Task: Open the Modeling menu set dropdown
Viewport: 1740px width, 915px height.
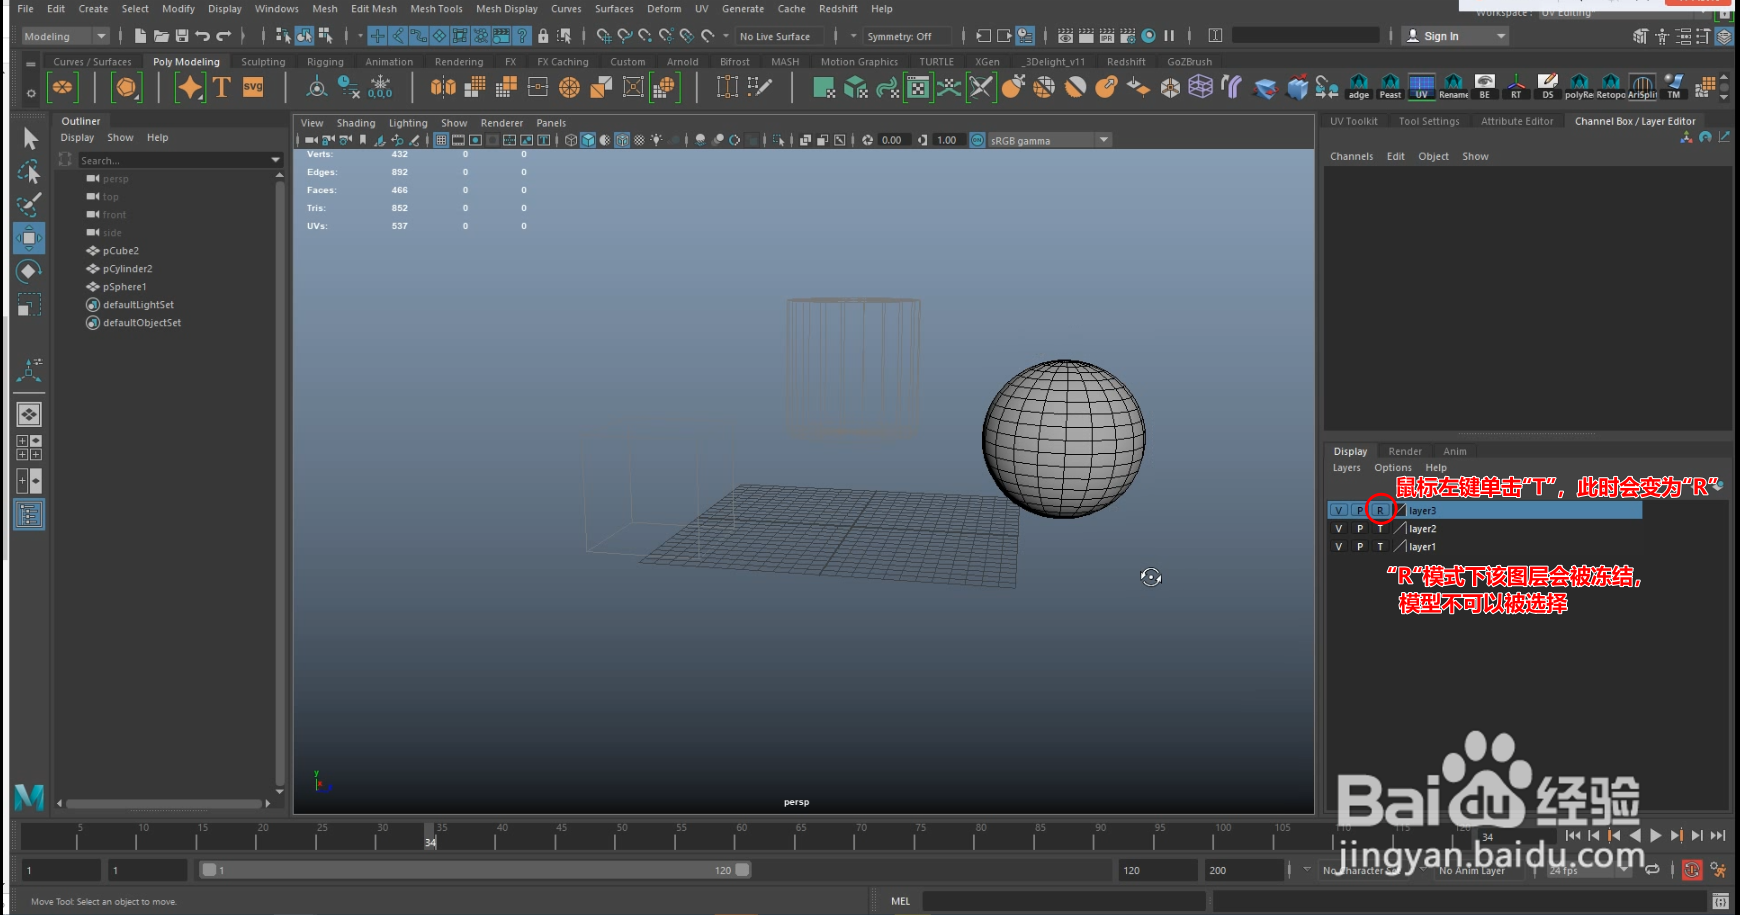Action: pos(65,36)
